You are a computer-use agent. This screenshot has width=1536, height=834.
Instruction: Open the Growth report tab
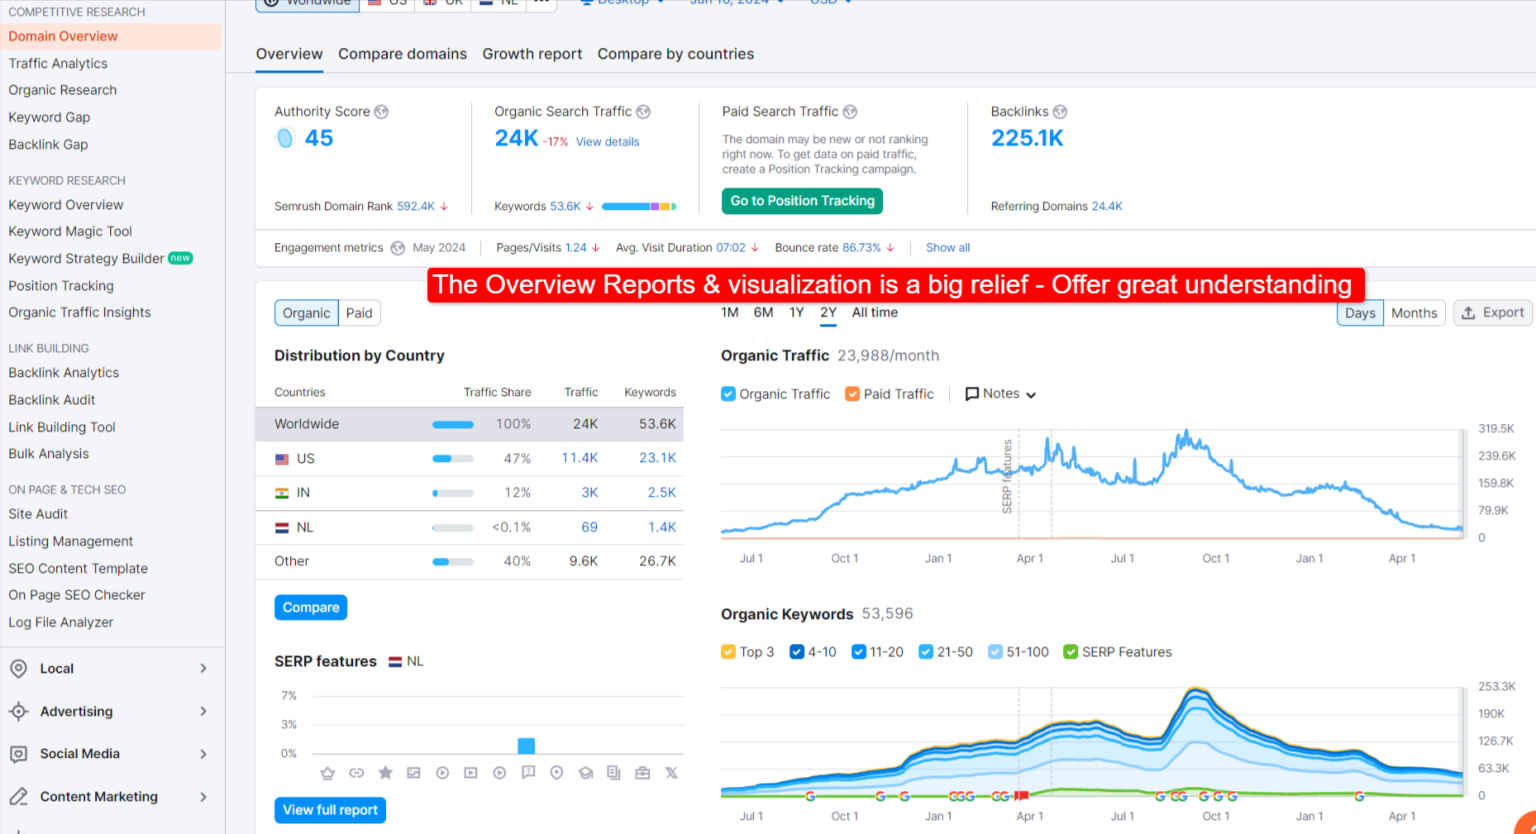point(532,54)
